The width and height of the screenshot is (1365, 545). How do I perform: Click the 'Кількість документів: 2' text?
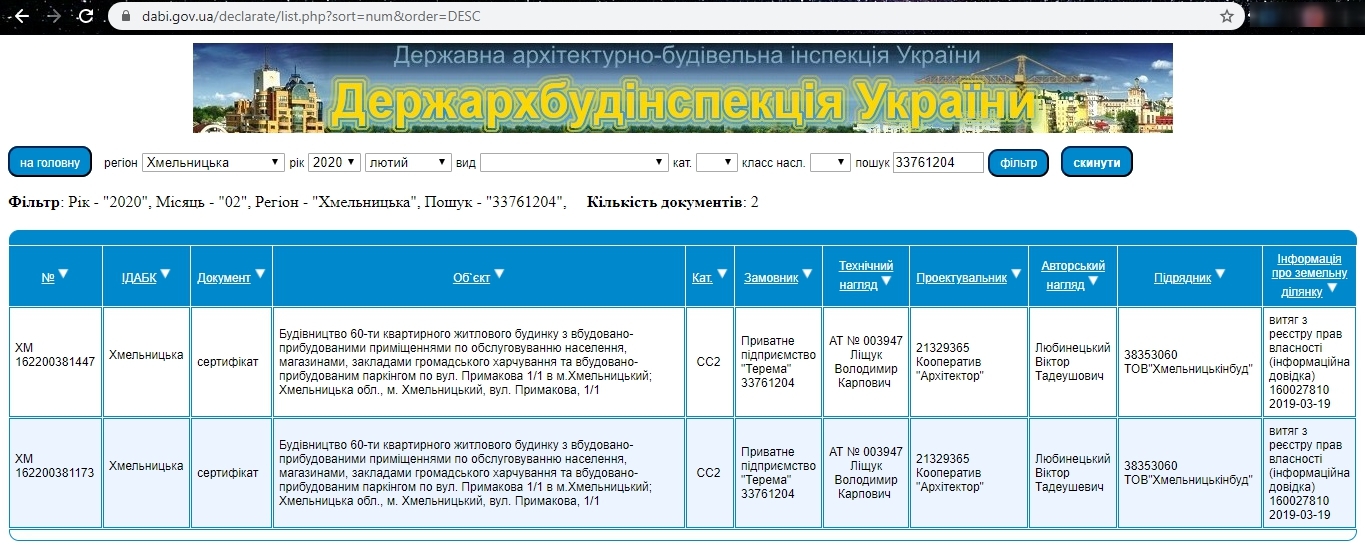point(673,202)
